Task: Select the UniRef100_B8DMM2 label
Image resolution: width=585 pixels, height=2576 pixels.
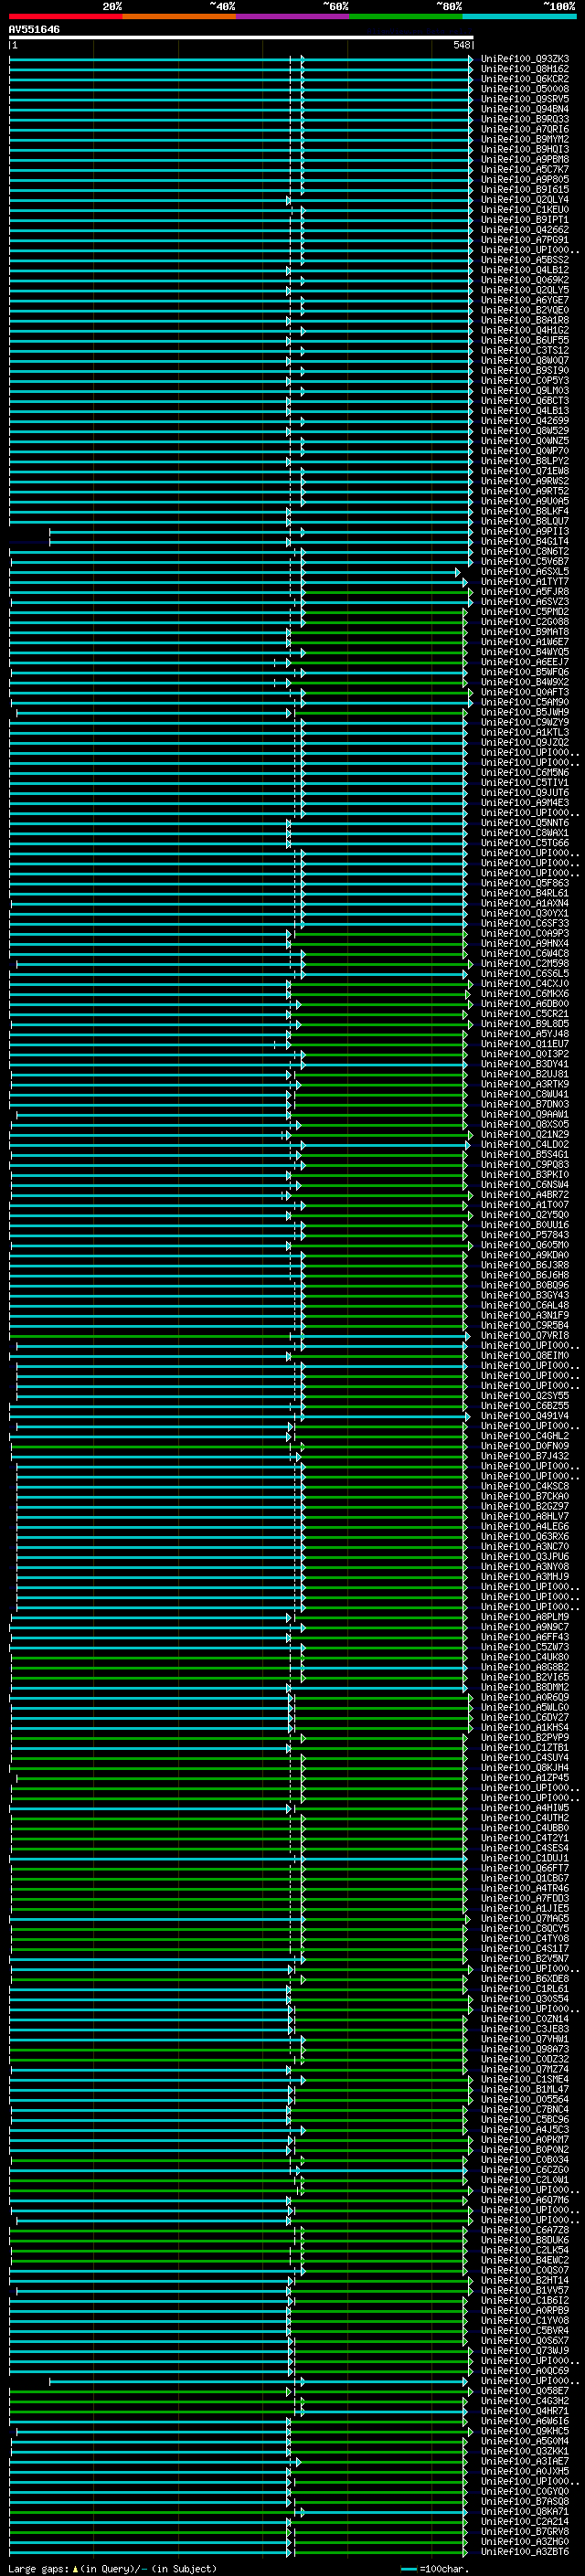Action: [x=525, y=1688]
